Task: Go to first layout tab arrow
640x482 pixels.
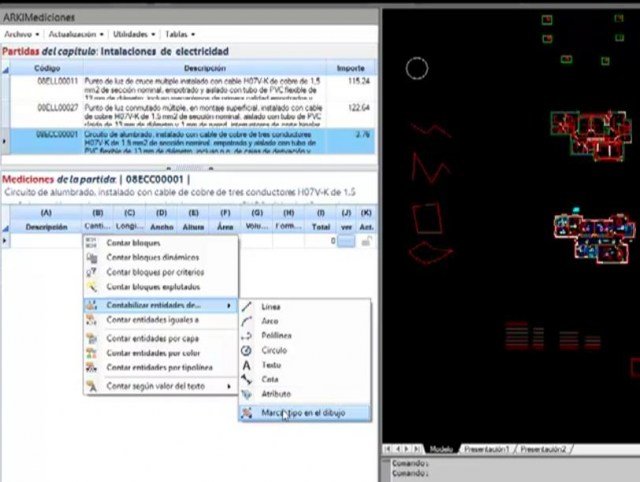Action: (x=388, y=449)
